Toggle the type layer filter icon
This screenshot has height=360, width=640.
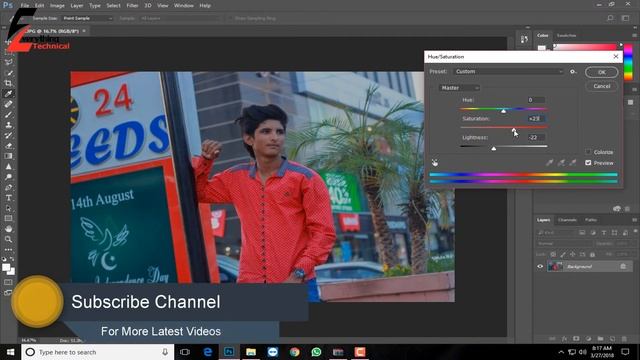tap(604, 233)
